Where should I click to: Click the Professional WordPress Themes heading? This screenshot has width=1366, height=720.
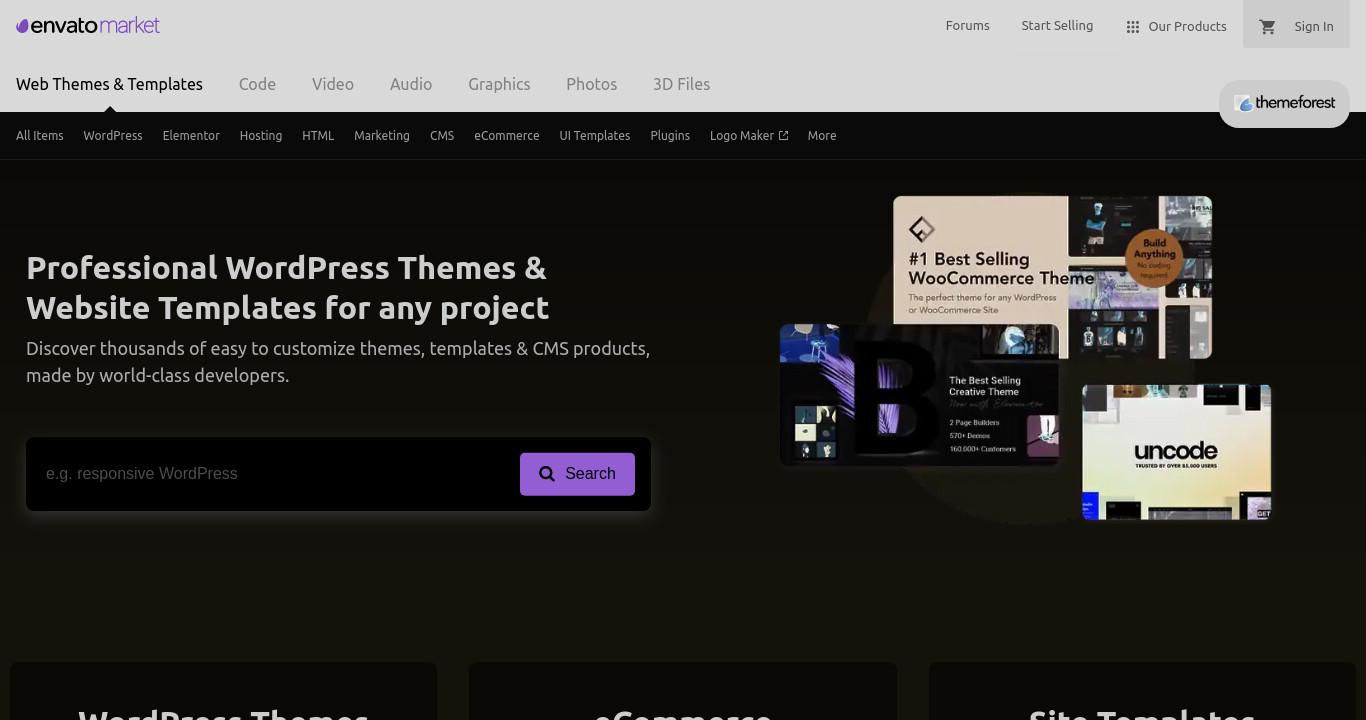tap(288, 287)
